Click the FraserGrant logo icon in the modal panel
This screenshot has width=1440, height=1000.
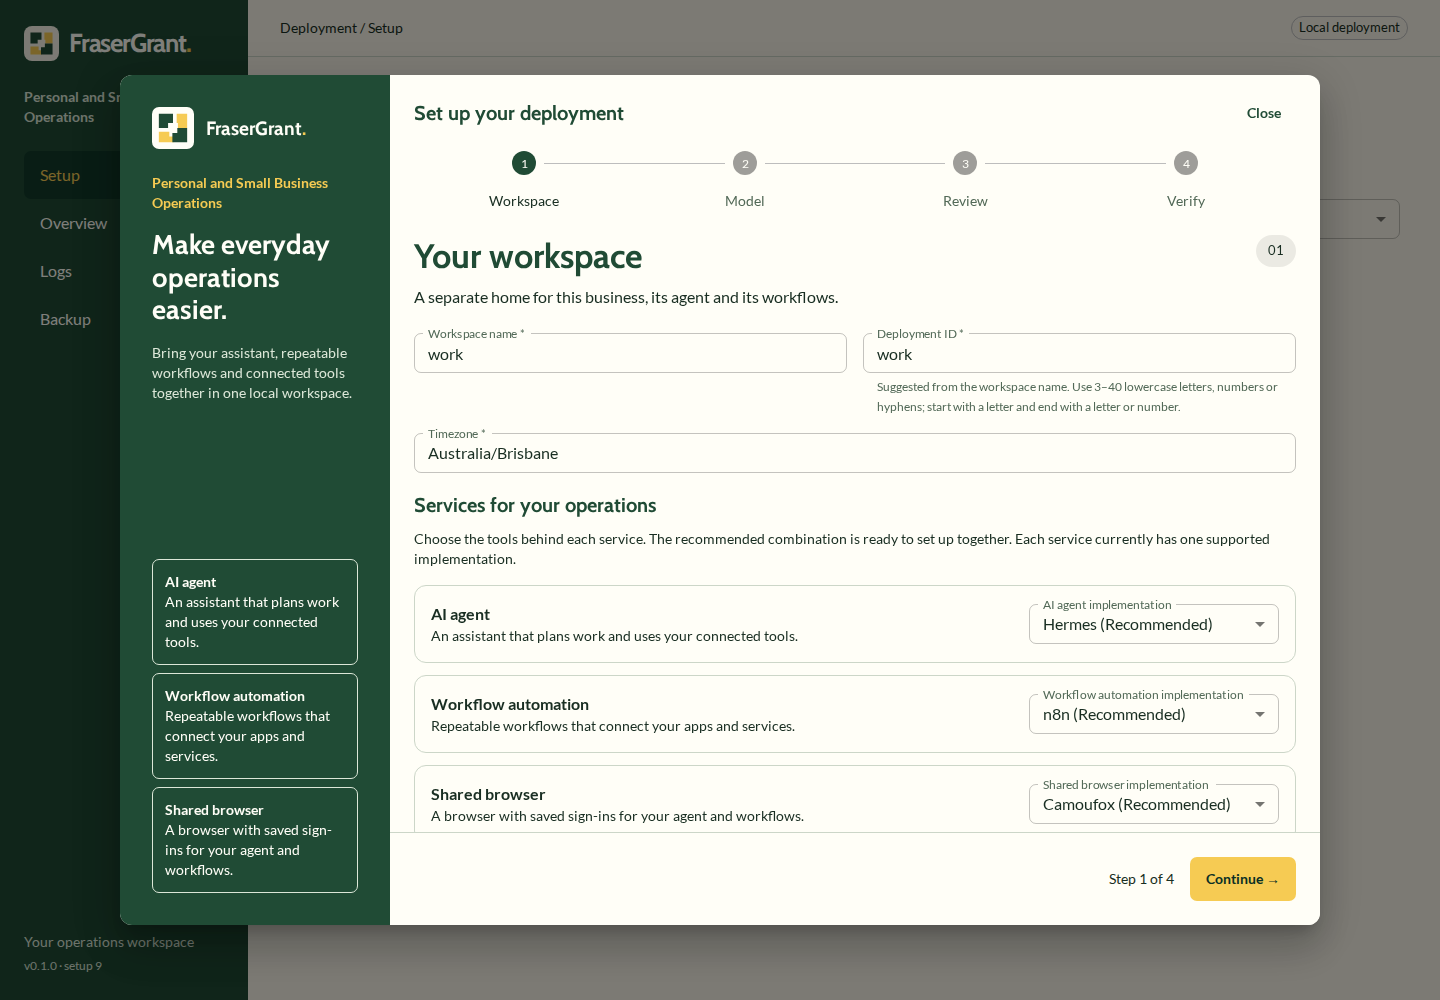coord(173,128)
